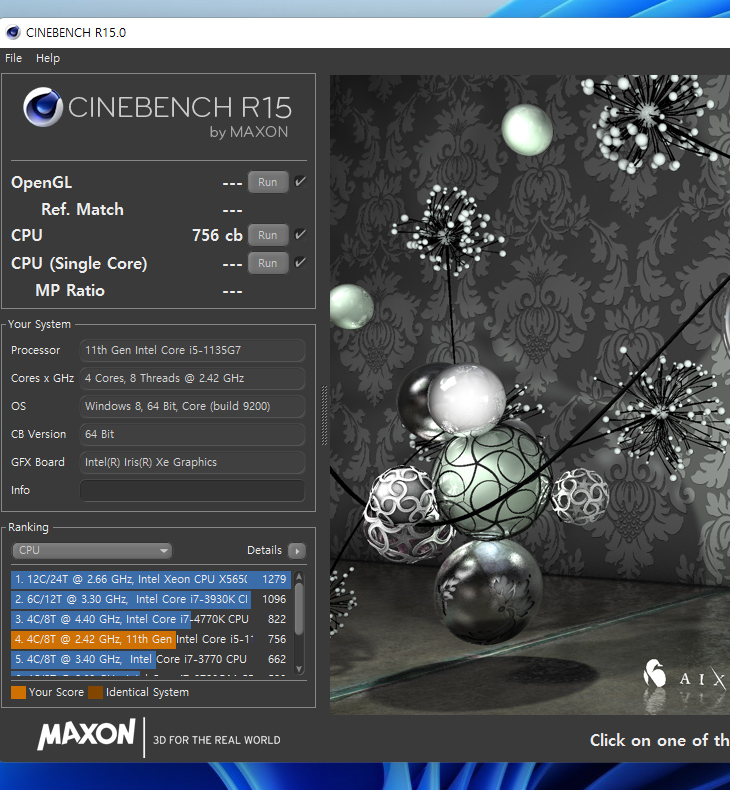This screenshot has height=790, width=730.
Task: Click the GFX Board field
Action: click(192, 462)
